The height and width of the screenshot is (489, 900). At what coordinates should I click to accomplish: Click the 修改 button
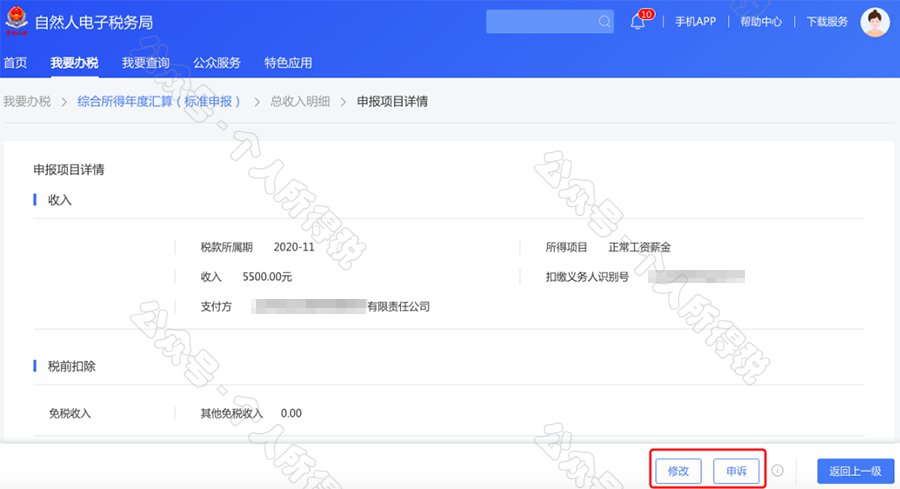pos(678,471)
